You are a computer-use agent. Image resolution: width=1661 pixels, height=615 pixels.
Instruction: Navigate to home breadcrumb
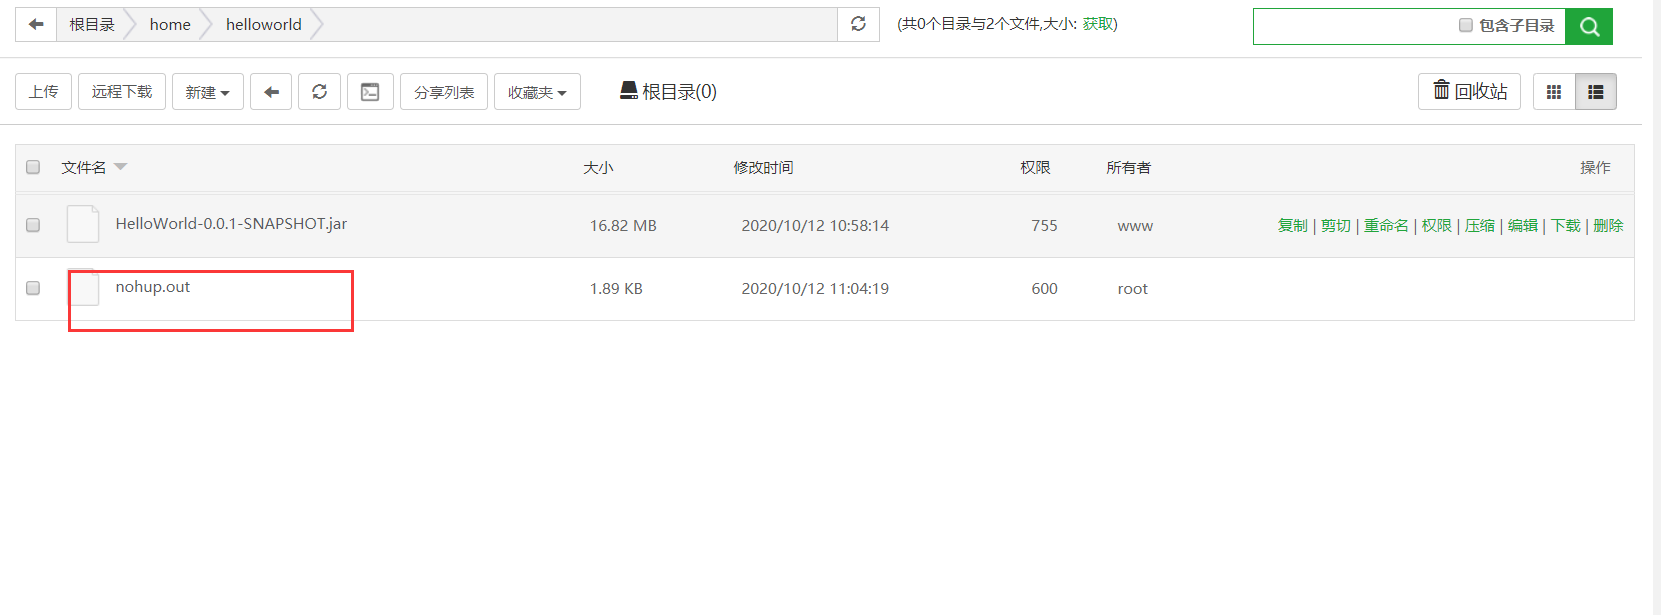(x=170, y=24)
